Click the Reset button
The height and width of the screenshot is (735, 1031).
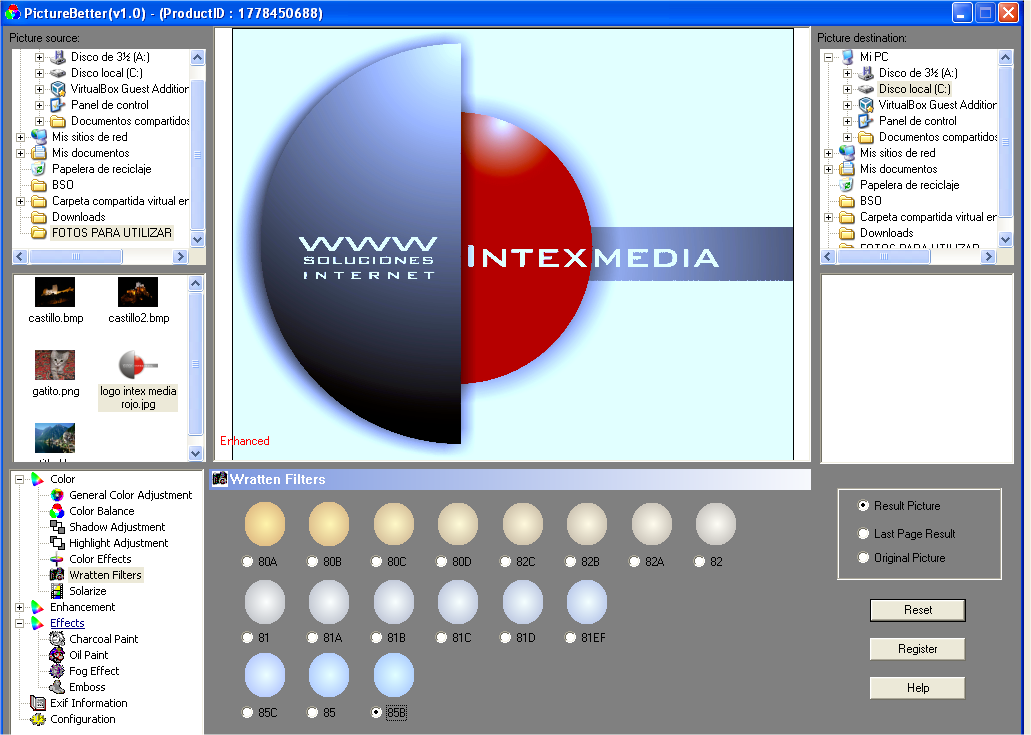point(917,609)
